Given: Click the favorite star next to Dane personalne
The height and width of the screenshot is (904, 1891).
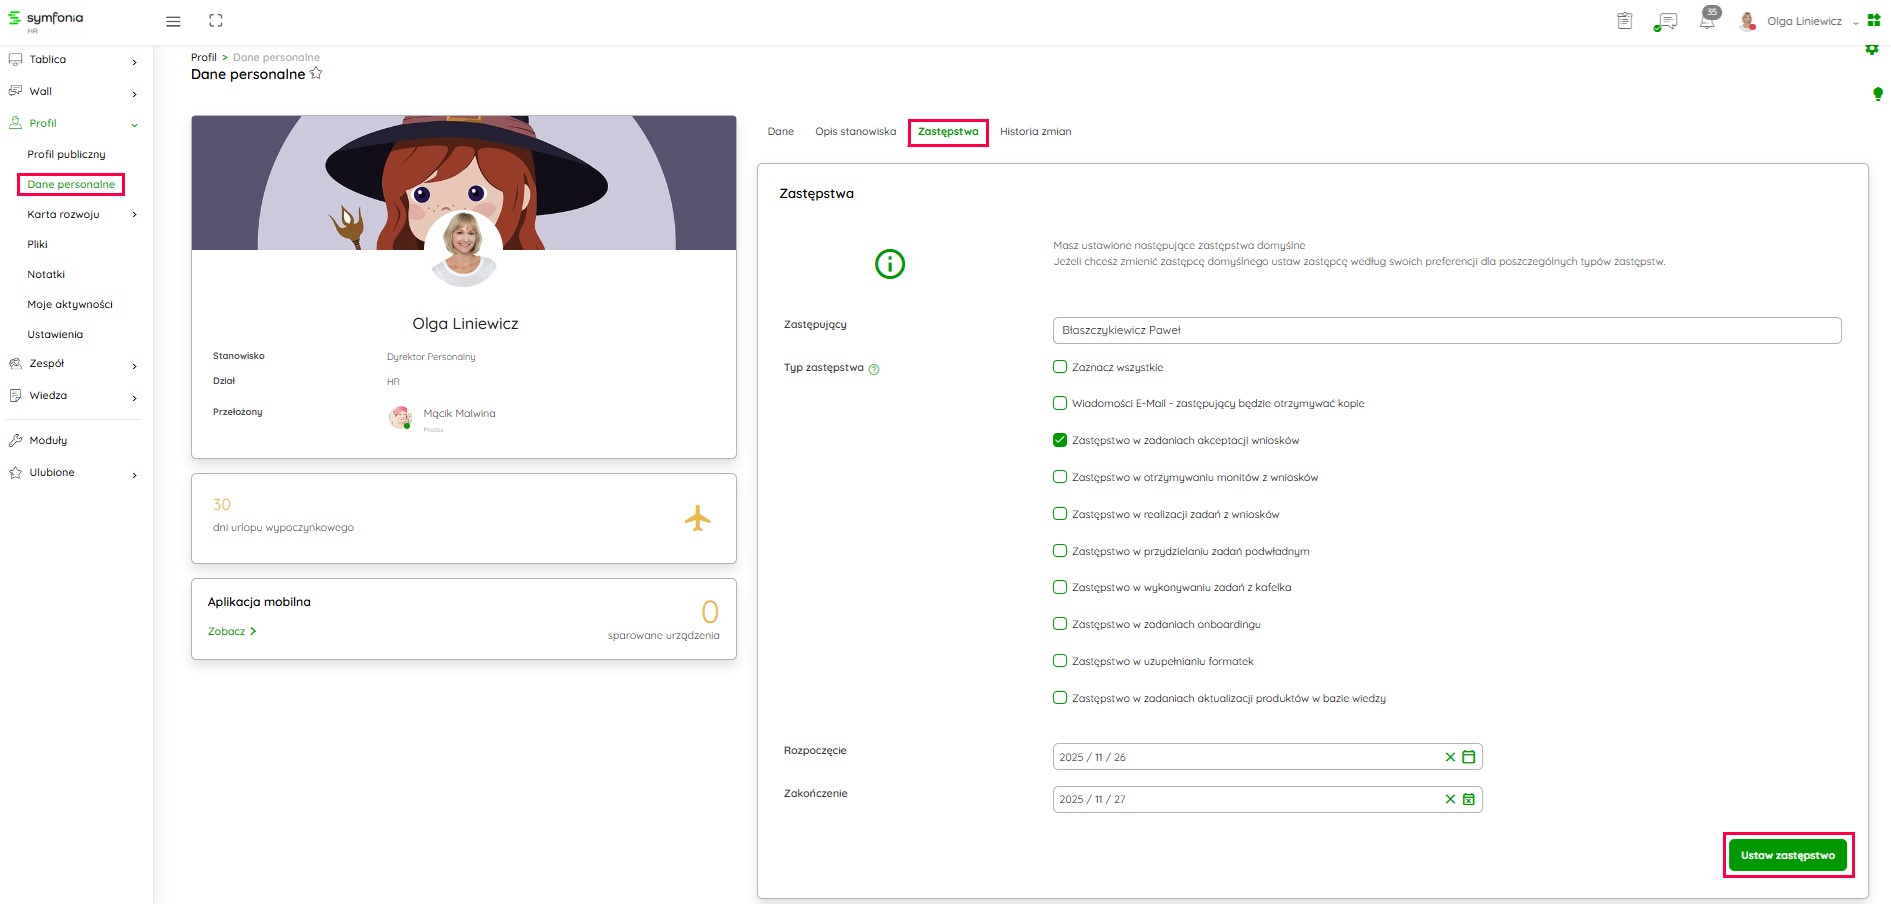Looking at the screenshot, I should [x=316, y=74].
